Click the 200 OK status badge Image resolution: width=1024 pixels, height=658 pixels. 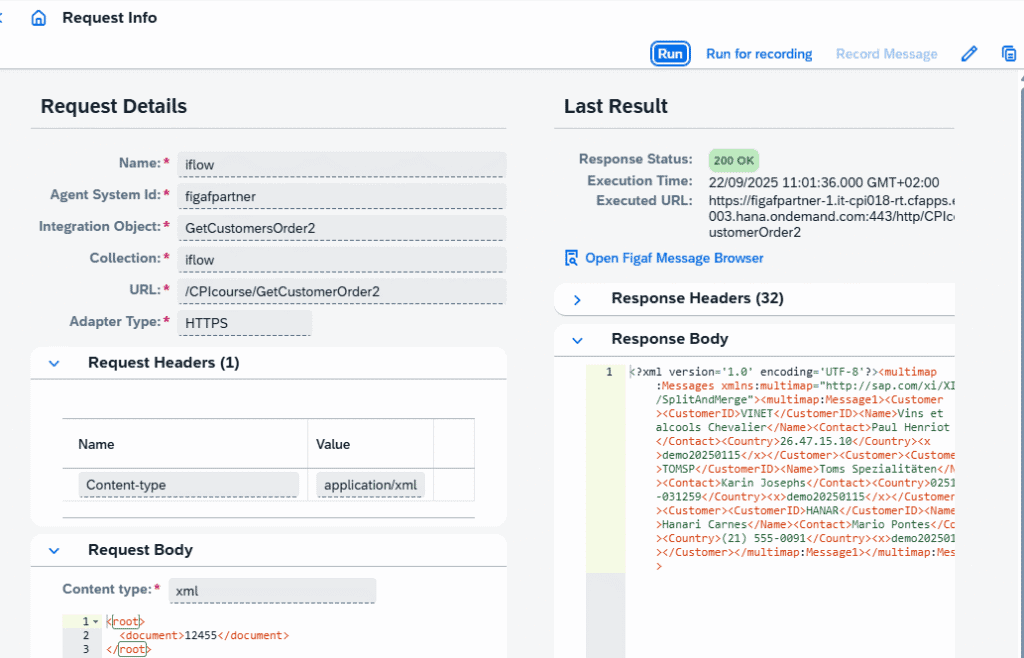click(733, 160)
